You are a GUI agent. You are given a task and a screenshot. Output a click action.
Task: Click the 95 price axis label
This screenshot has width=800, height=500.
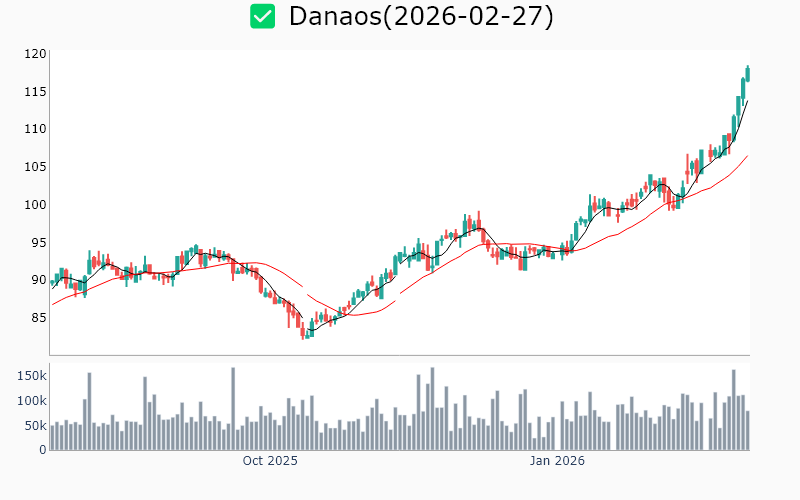[38, 243]
